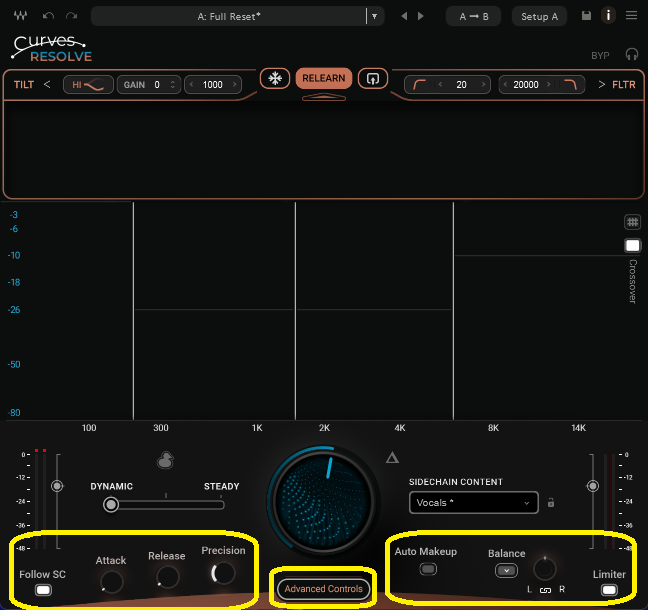
Task: Toggle the Limiter switch
Action: click(609, 590)
